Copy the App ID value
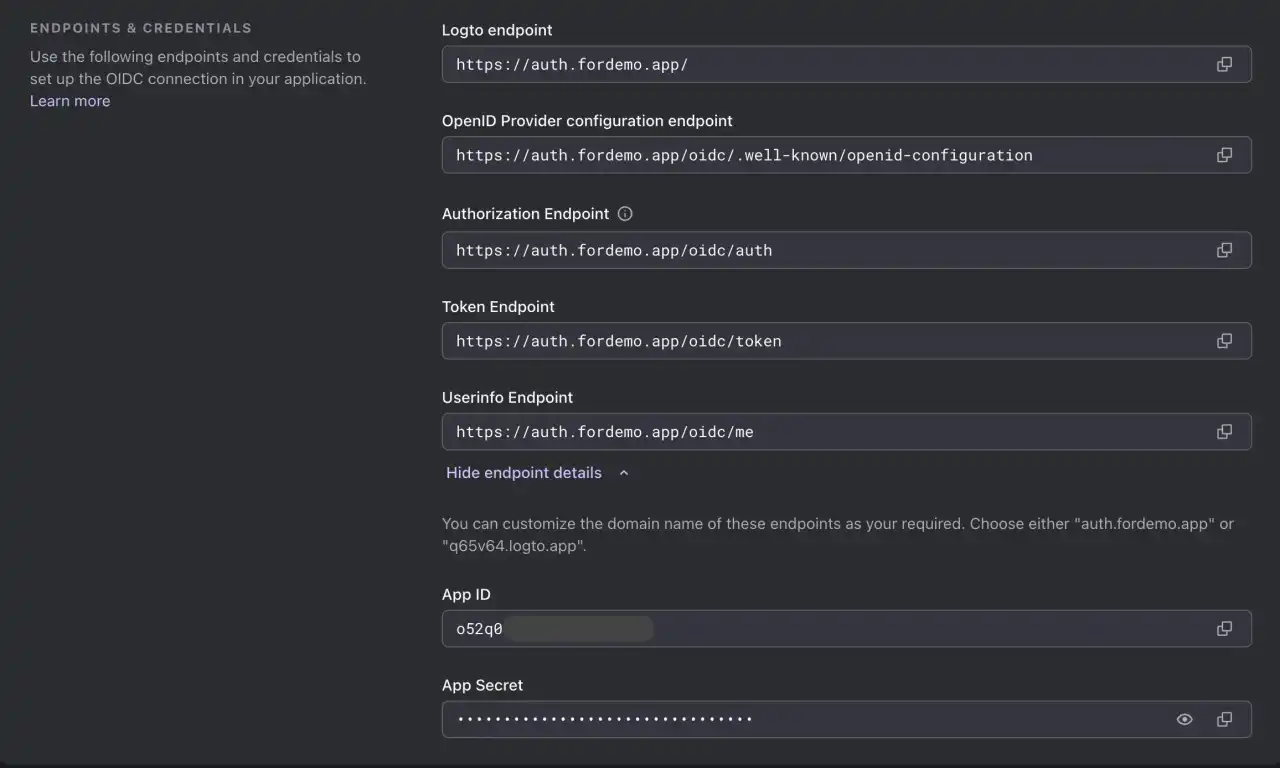Screen dimensions: 1280x768 click(1224, 628)
